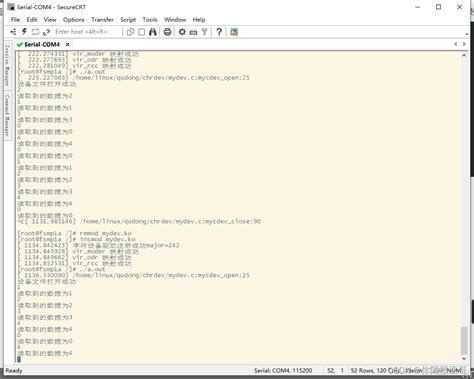Click the Session Manager toolbar icon
The width and height of the screenshot is (474, 379).
(x=13, y=32)
